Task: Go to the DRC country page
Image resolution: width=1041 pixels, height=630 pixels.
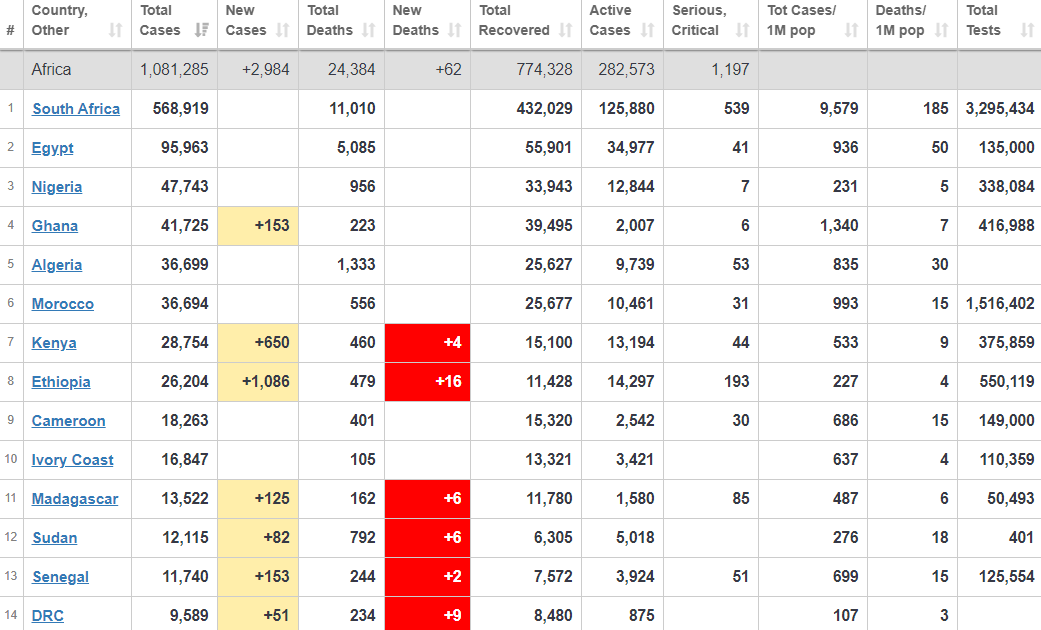Action: (x=48, y=616)
